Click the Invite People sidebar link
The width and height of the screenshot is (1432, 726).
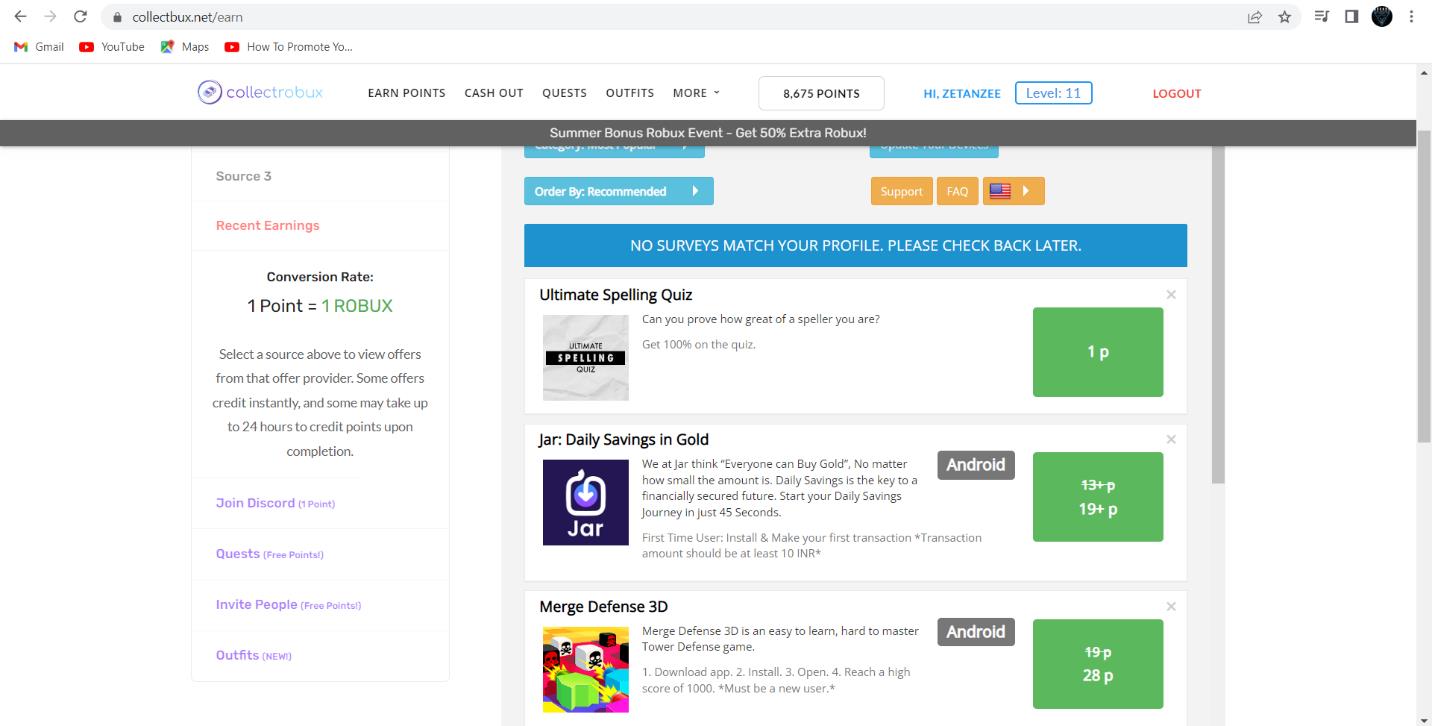pos(288,605)
